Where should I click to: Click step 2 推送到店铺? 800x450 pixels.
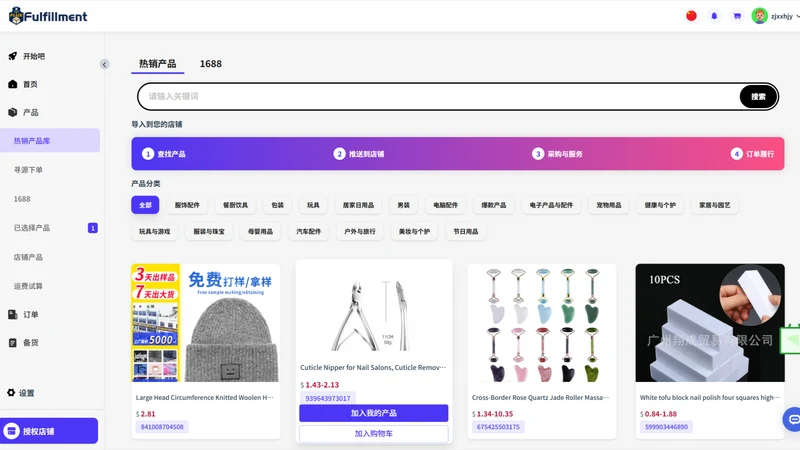(x=359, y=154)
